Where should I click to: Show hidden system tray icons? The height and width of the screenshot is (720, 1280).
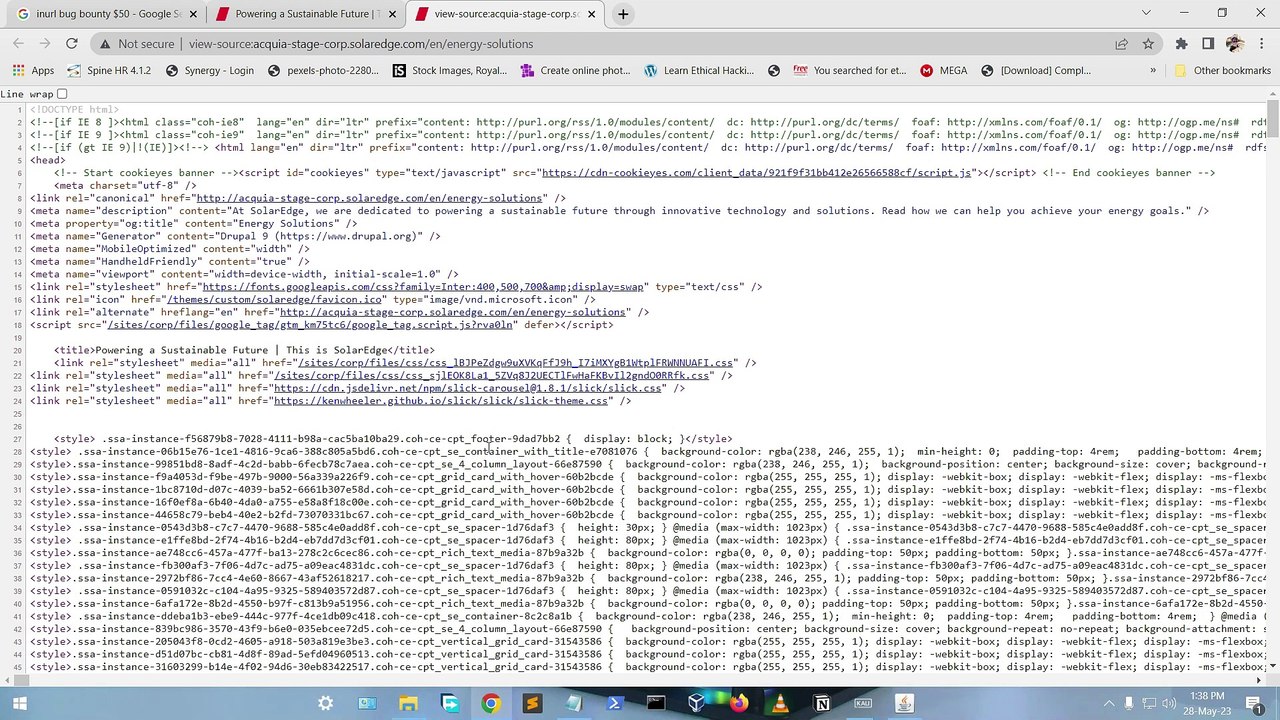point(1109,703)
